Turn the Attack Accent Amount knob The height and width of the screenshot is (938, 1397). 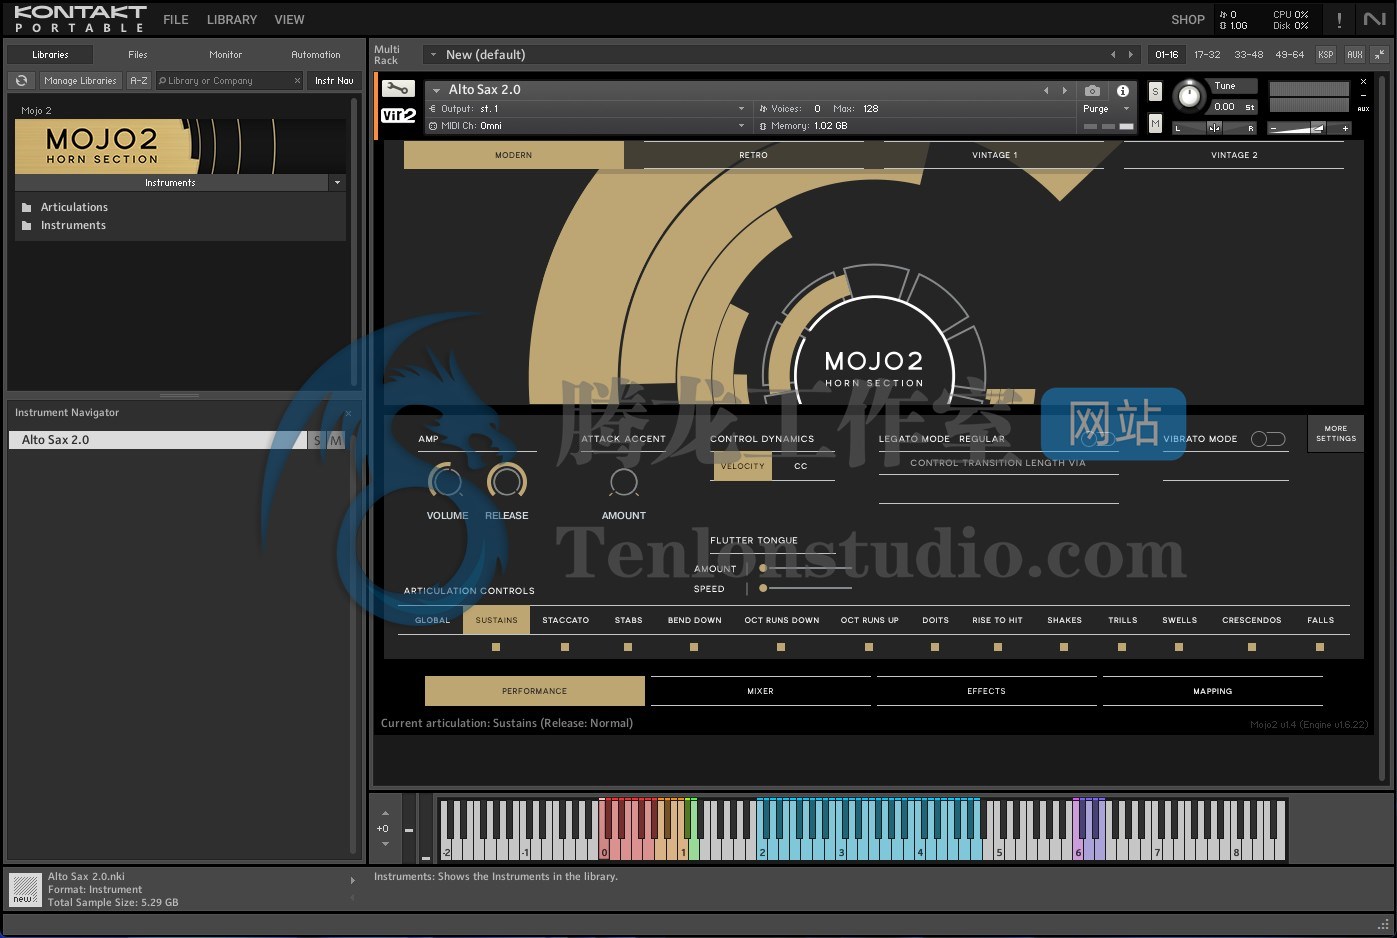[x=624, y=483]
